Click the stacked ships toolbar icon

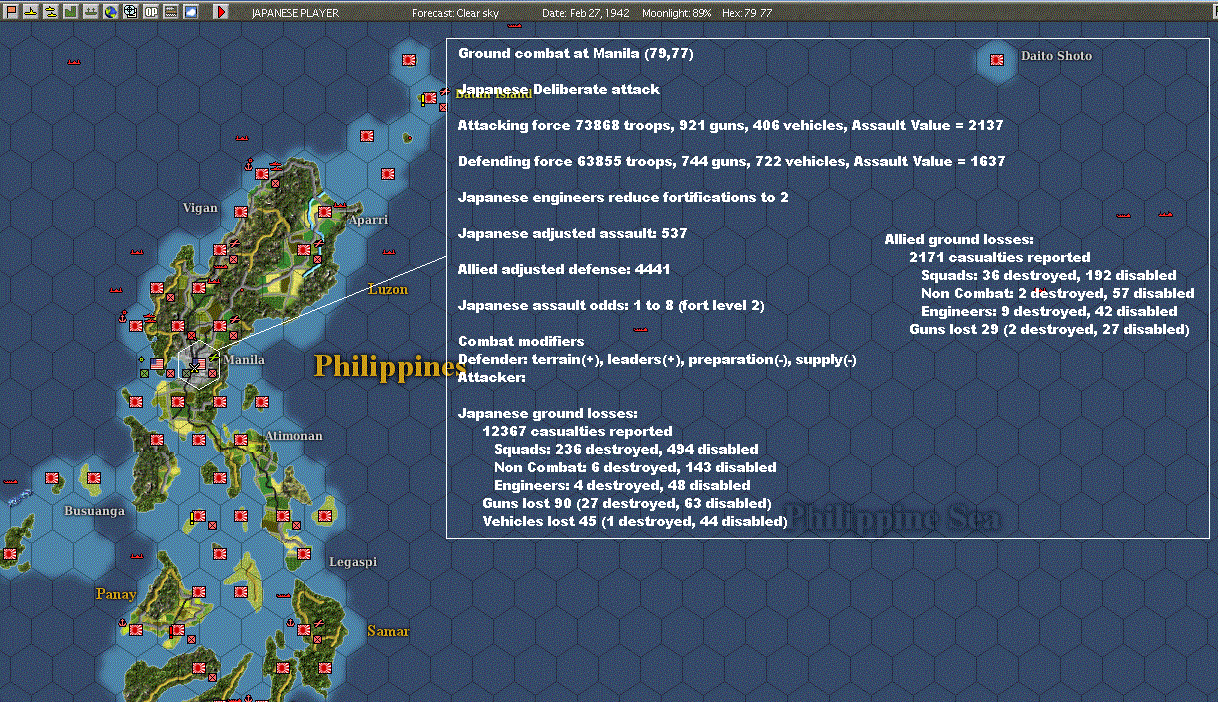point(51,12)
